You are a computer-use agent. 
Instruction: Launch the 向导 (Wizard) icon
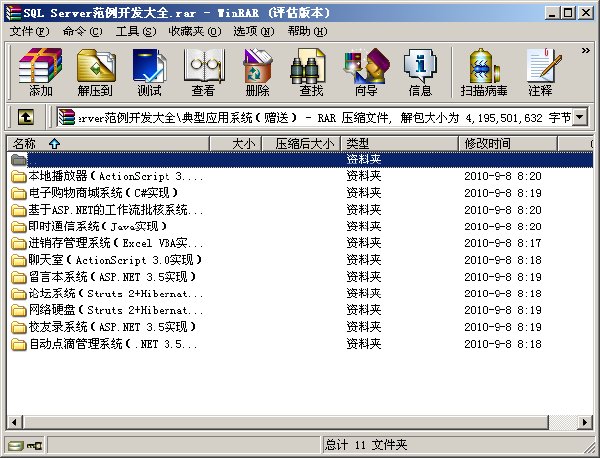pos(366,72)
